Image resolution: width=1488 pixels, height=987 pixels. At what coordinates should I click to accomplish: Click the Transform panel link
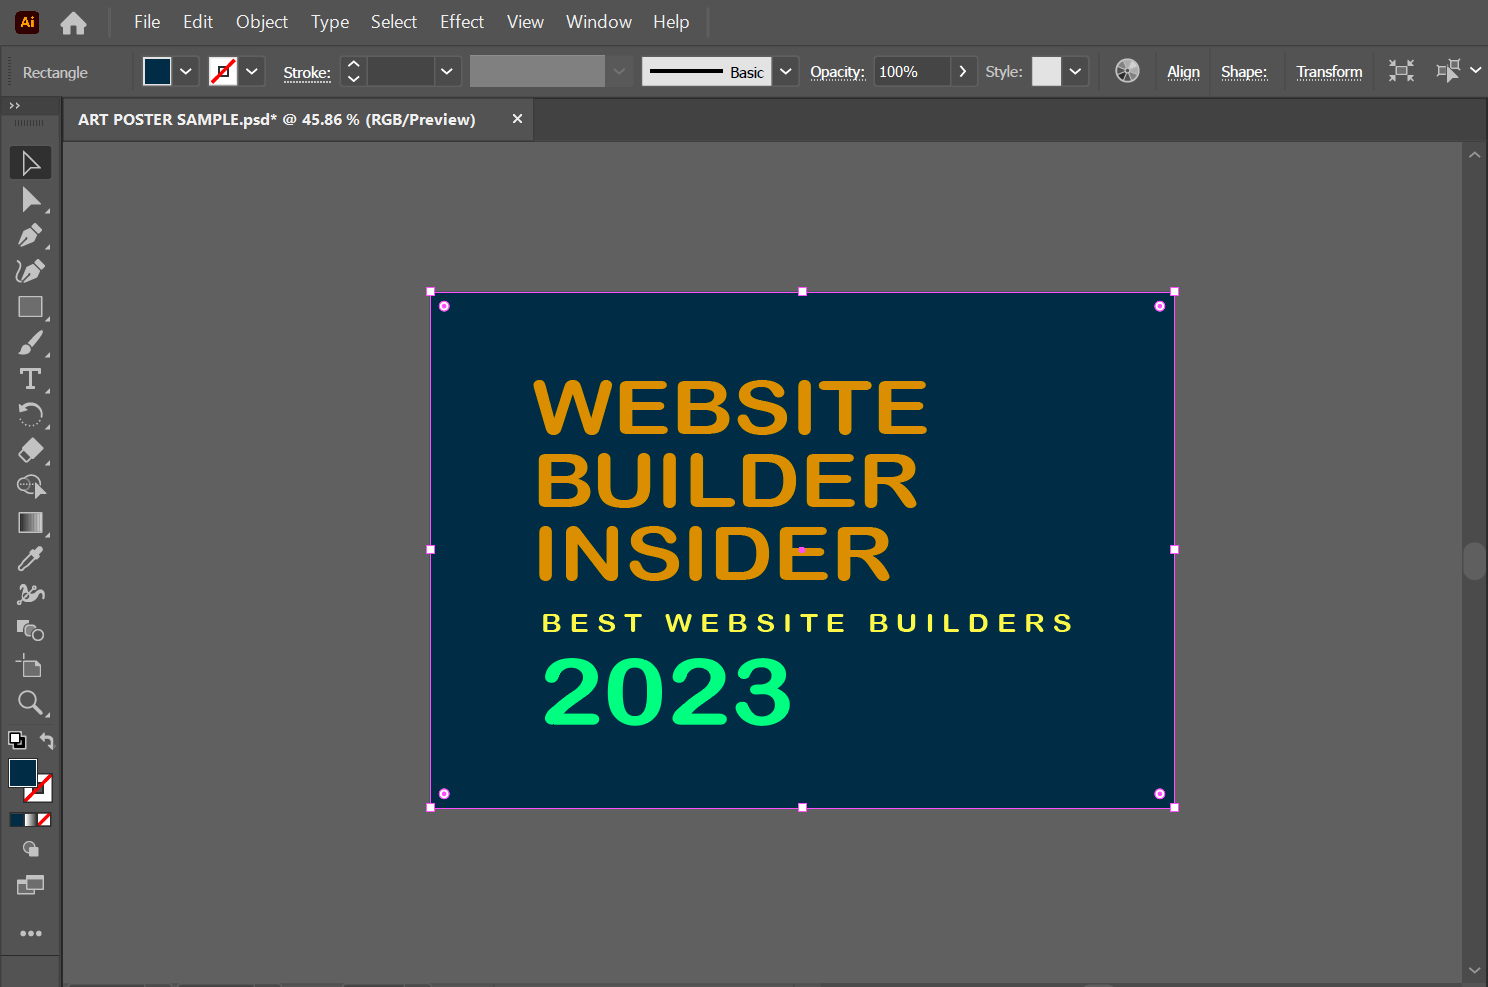[x=1328, y=72]
